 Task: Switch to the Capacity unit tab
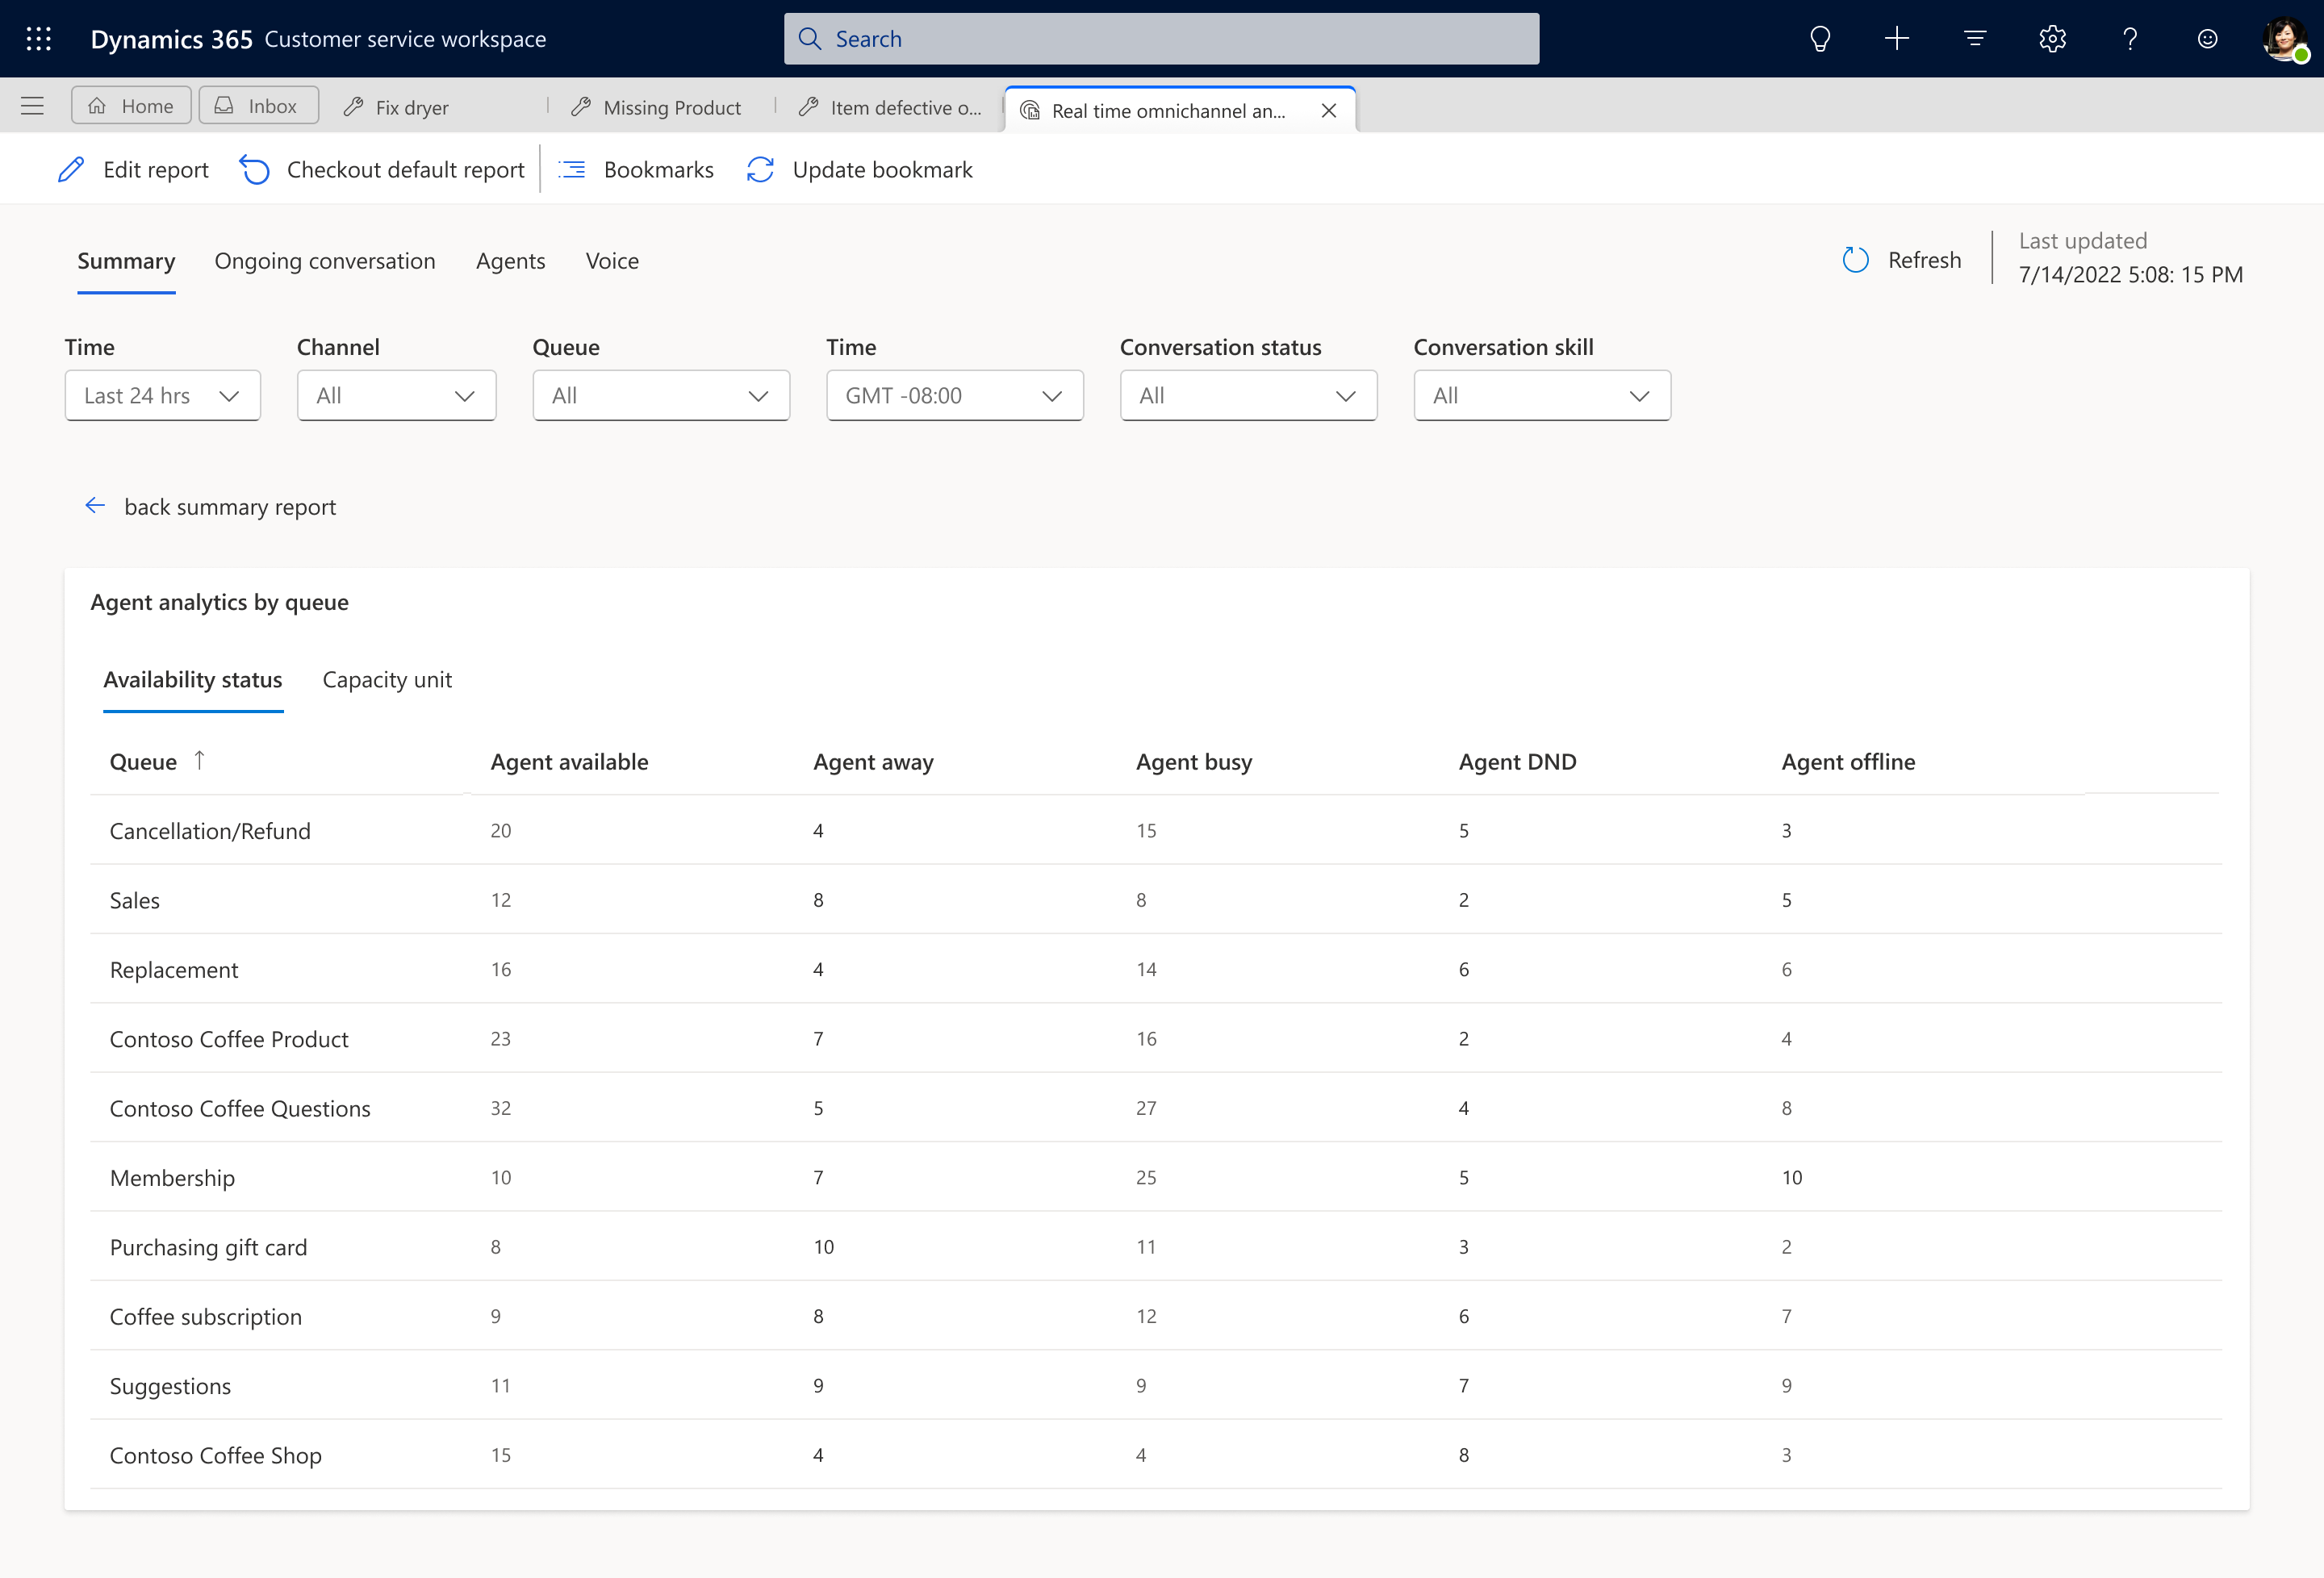(387, 678)
